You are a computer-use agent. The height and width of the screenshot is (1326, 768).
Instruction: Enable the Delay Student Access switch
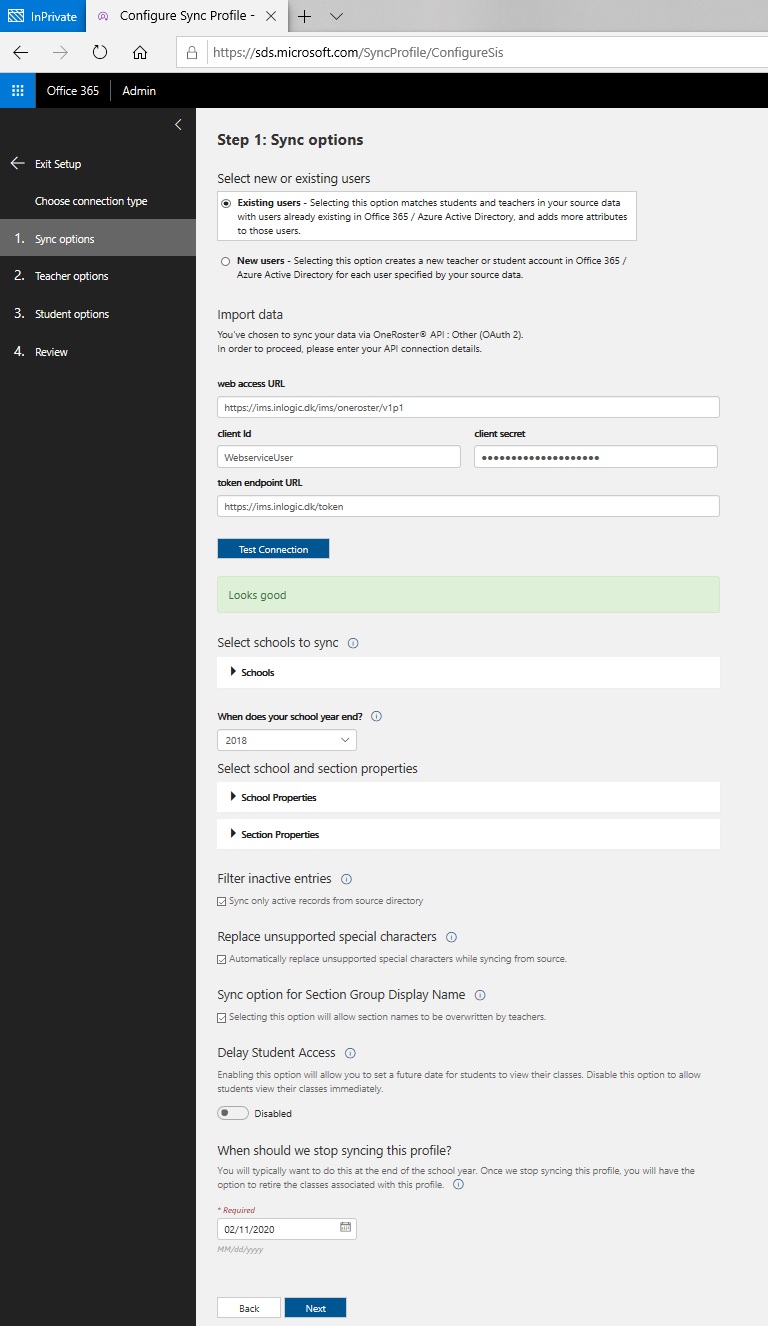point(233,1113)
